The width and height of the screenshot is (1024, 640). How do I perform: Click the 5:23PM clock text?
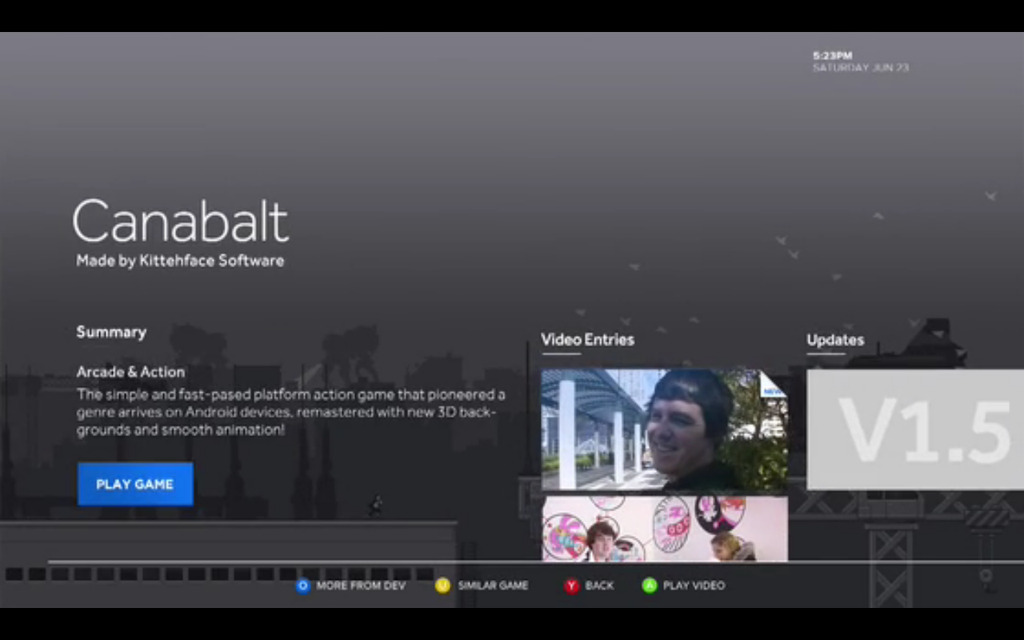pos(832,56)
